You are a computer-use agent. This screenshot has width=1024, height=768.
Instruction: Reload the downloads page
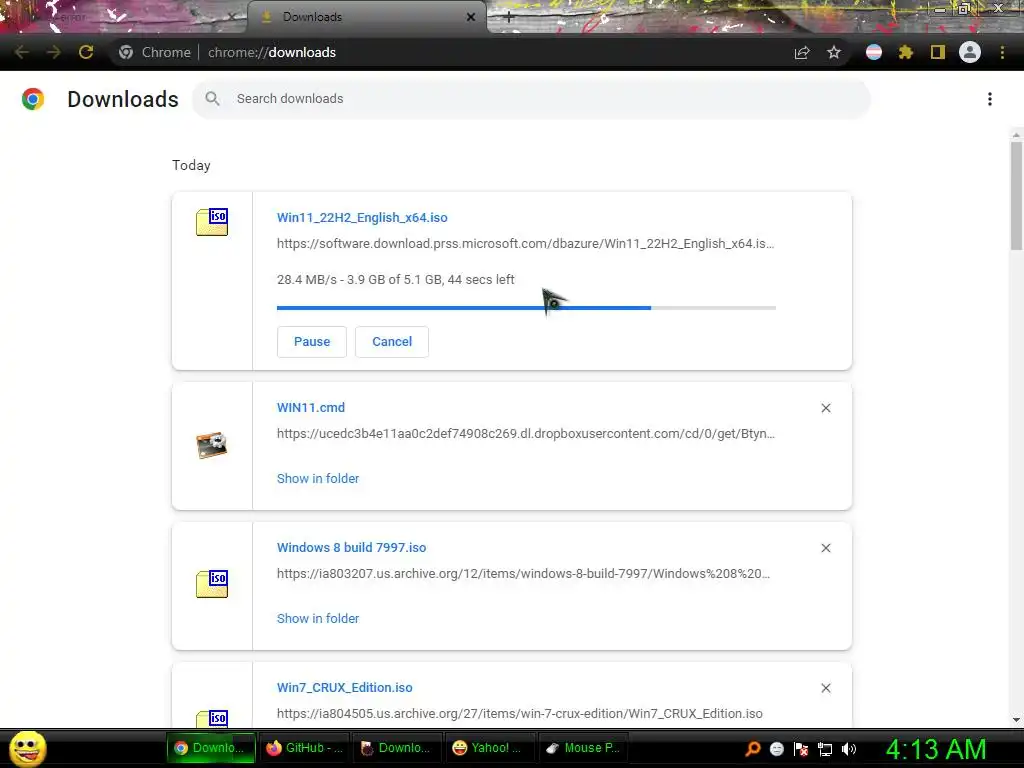tap(86, 52)
